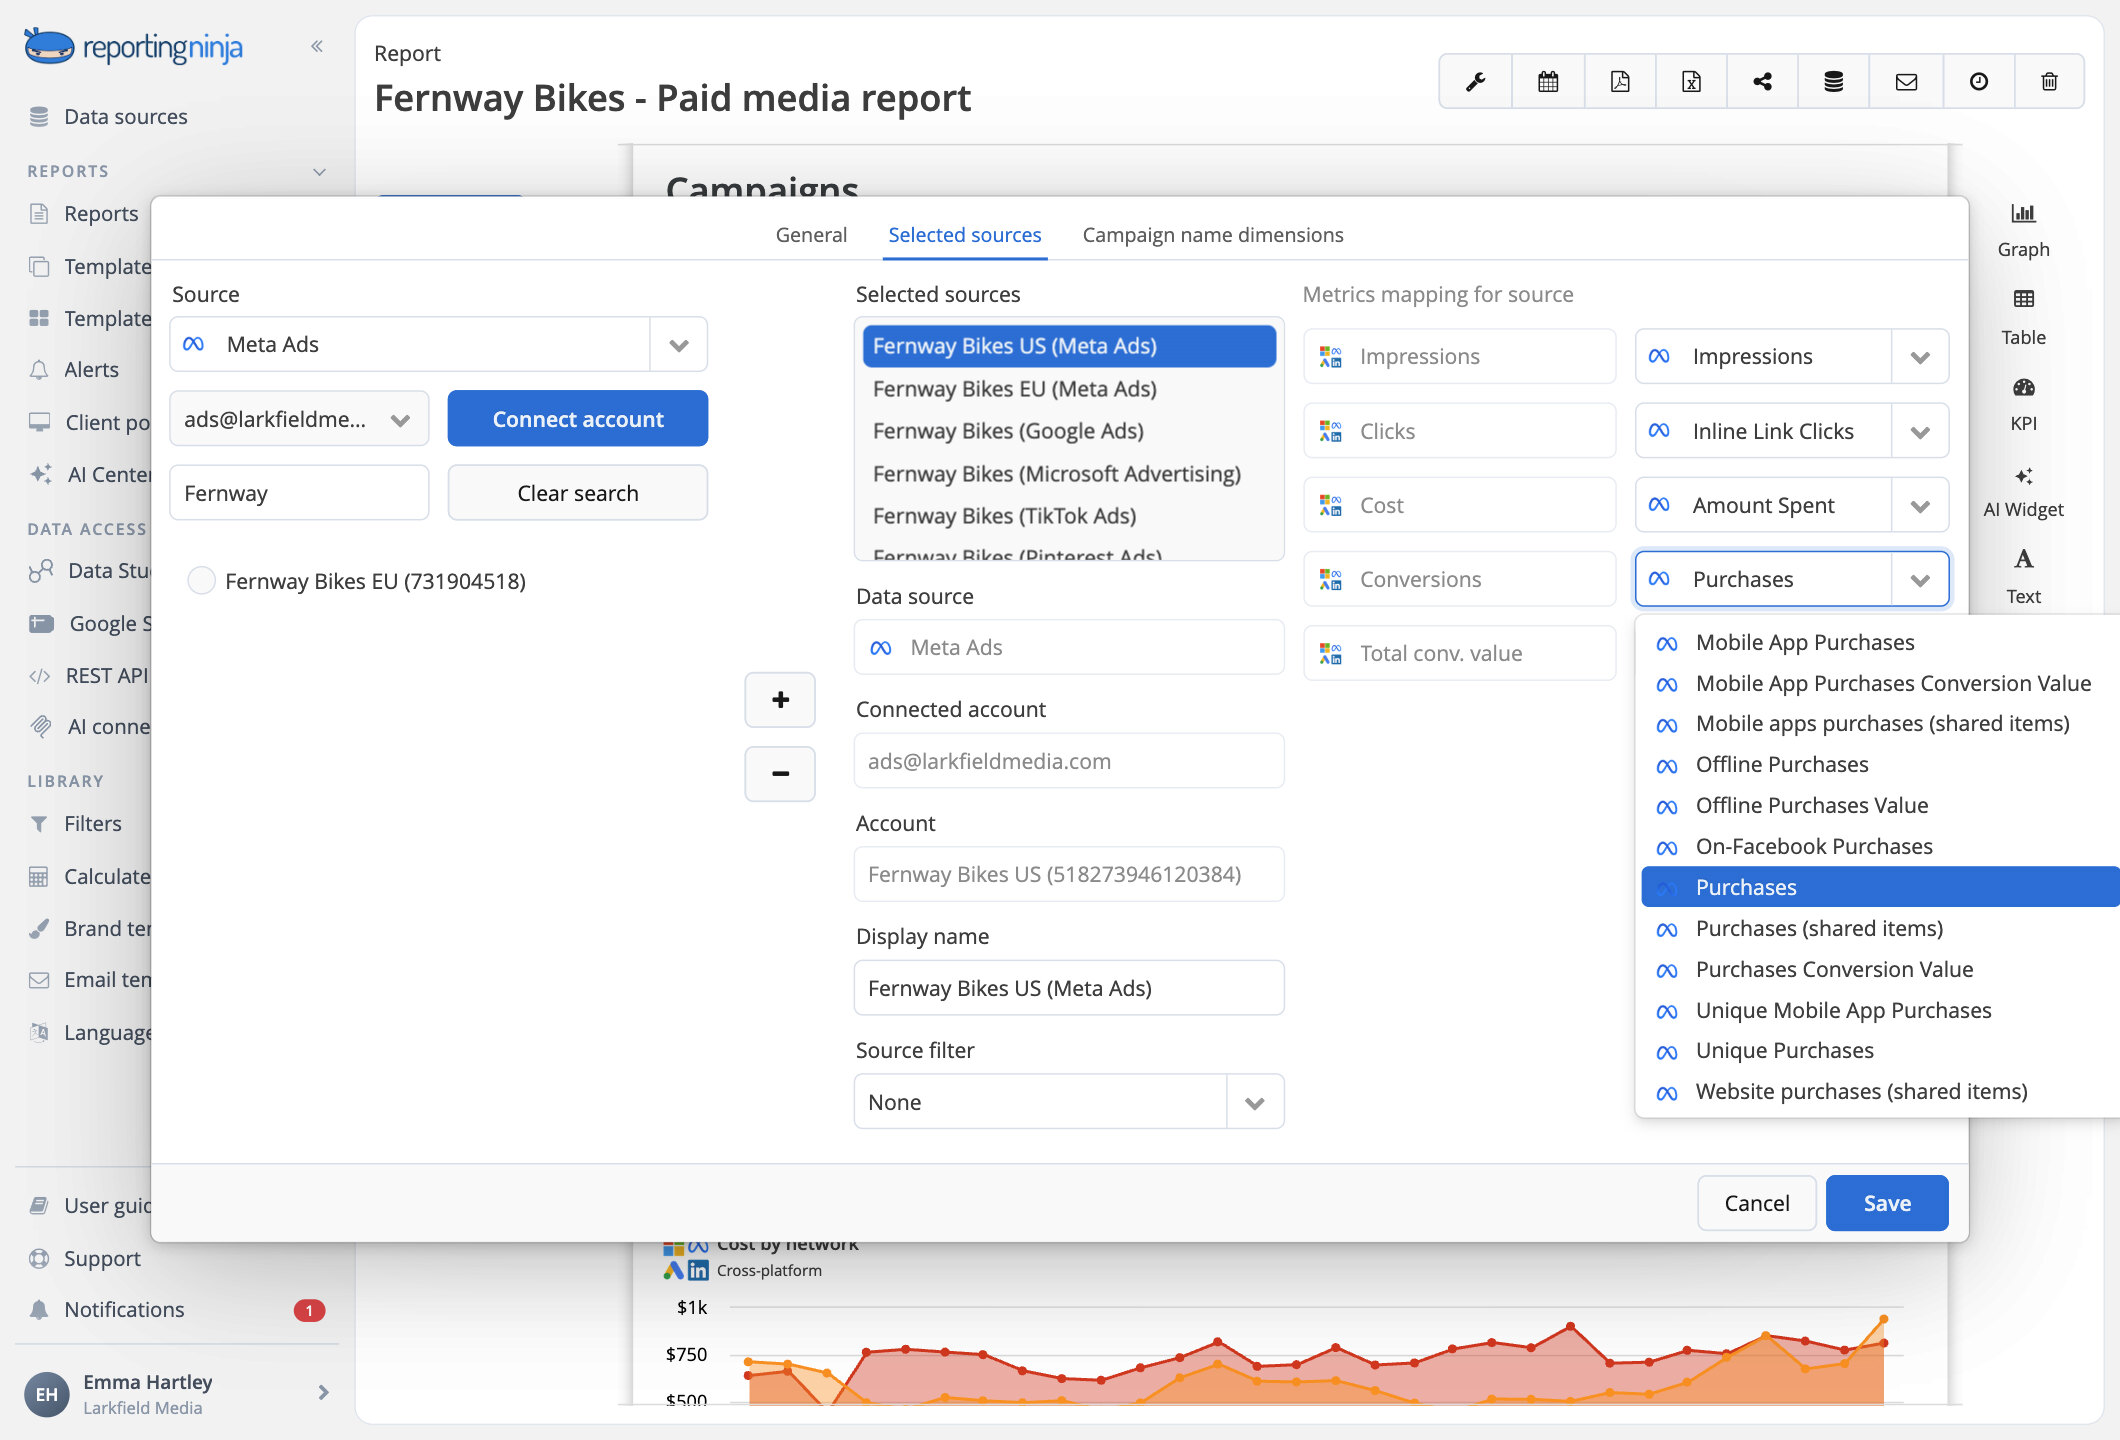Click the reportingninja logo
Image resolution: width=2120 pixels, height=1440 pixels.
tap(134, 46)
